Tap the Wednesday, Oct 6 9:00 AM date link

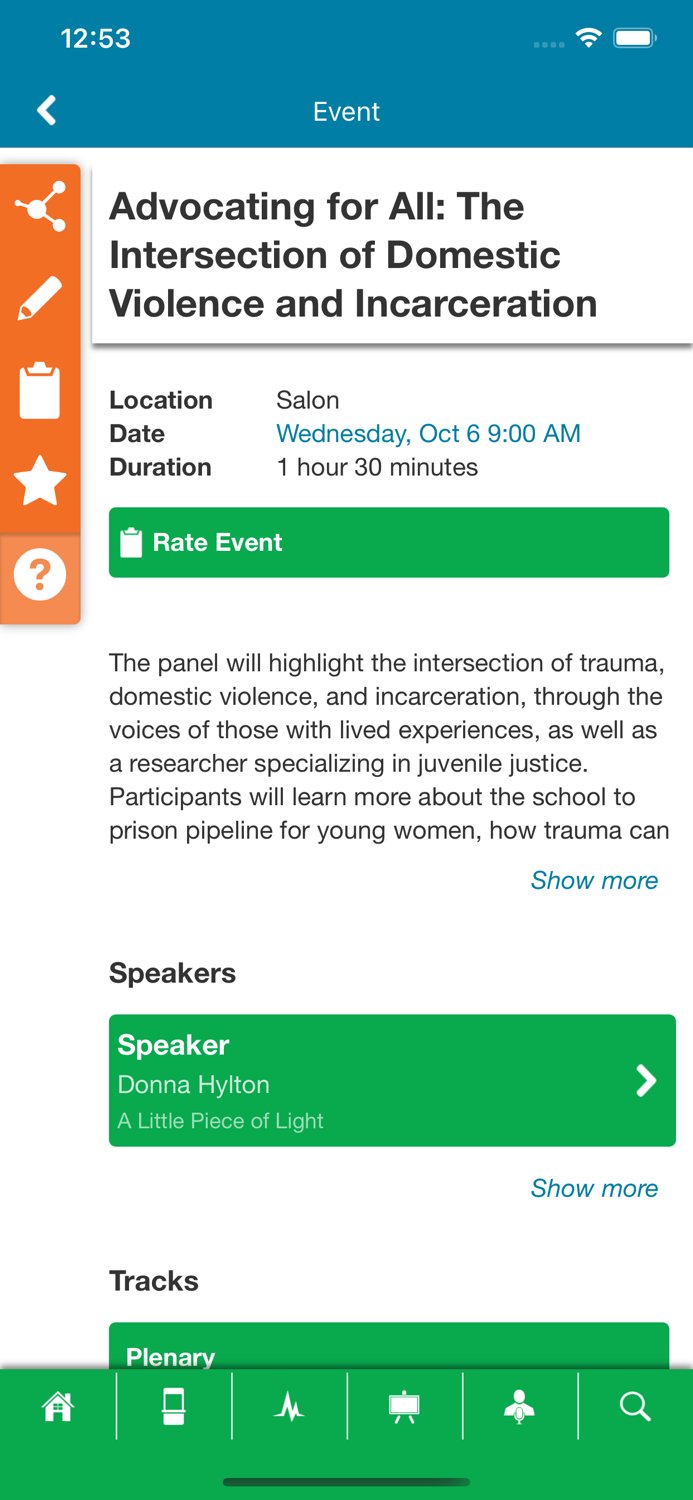pyautogui.click(x=428, y=433)
